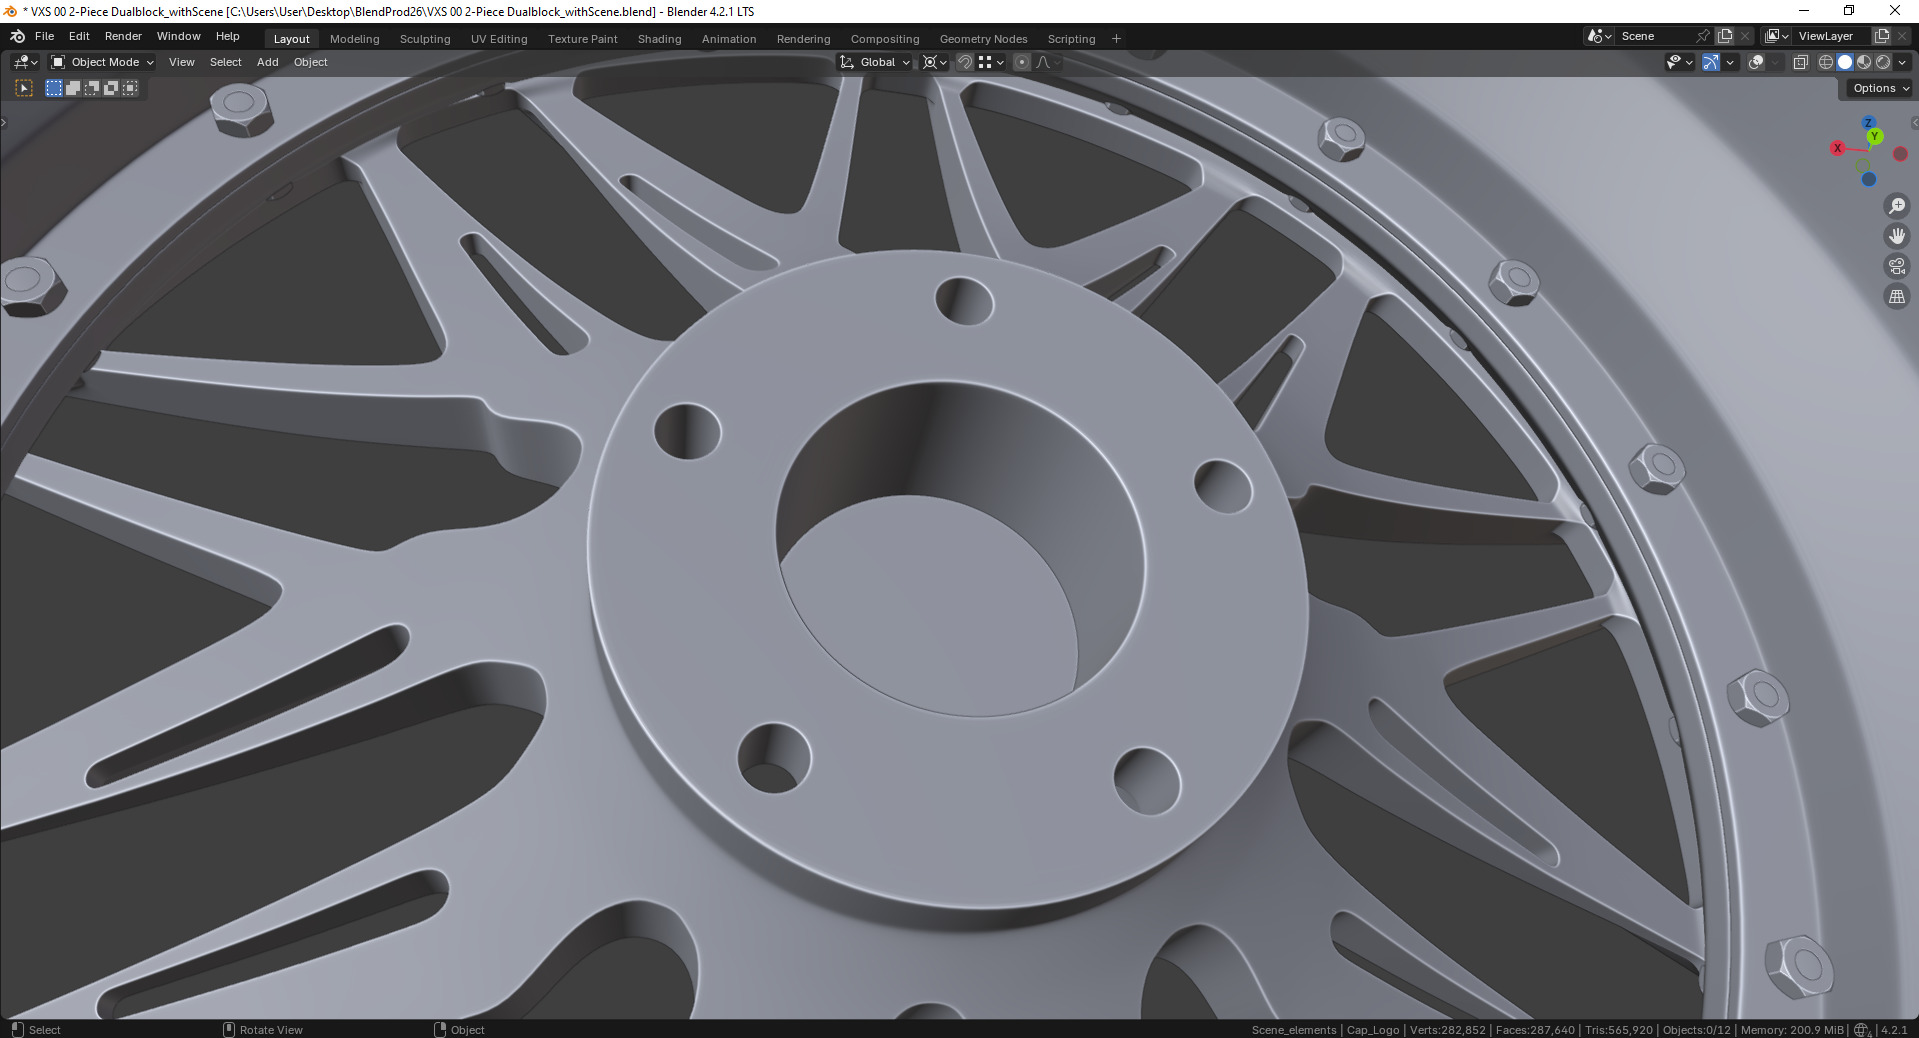This screenshot has width=1919, height=1038.
Task: Click the red X axis on navigation gizmo
Action: (x=1837, y=148)
